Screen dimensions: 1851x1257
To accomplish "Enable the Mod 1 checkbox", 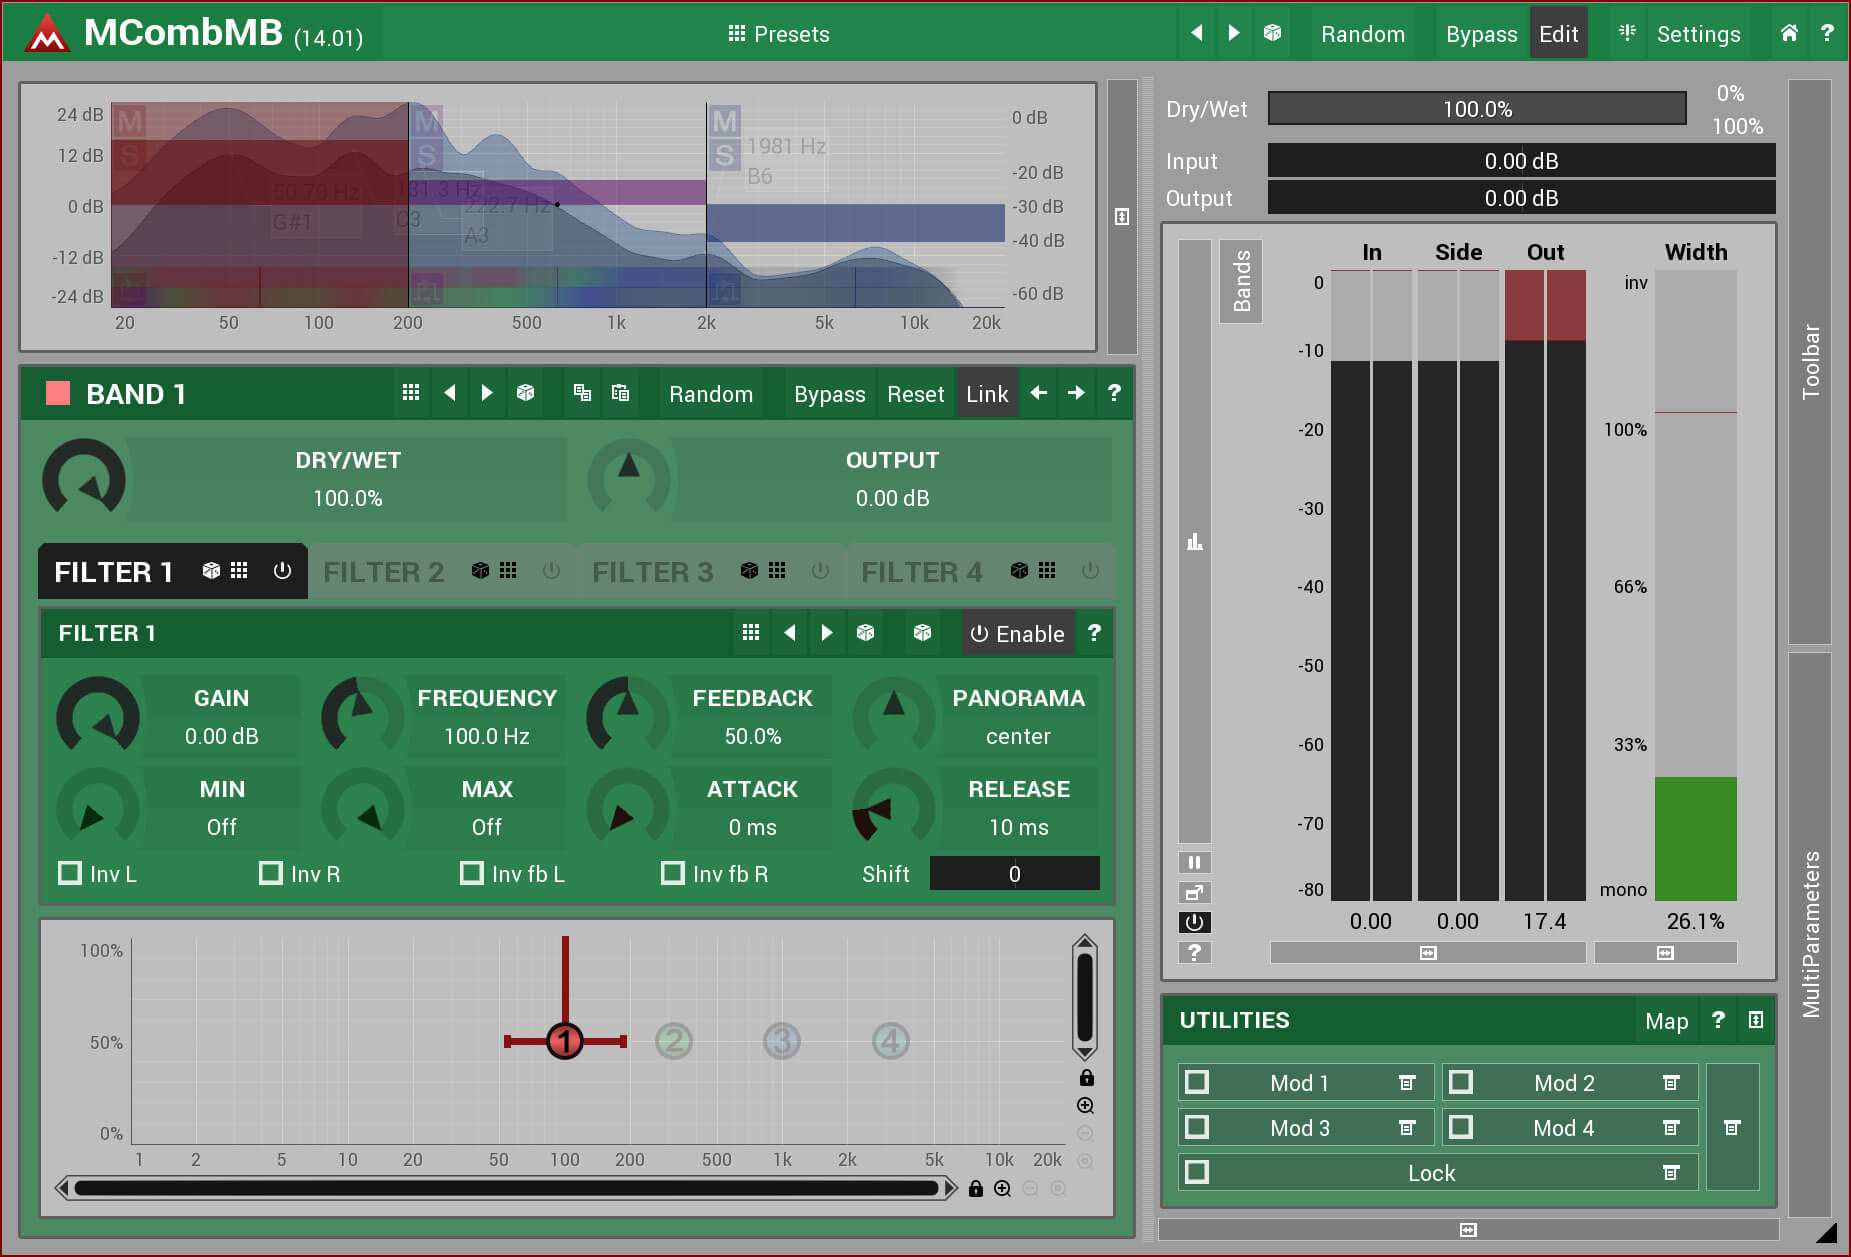I will point(1197,1082).
